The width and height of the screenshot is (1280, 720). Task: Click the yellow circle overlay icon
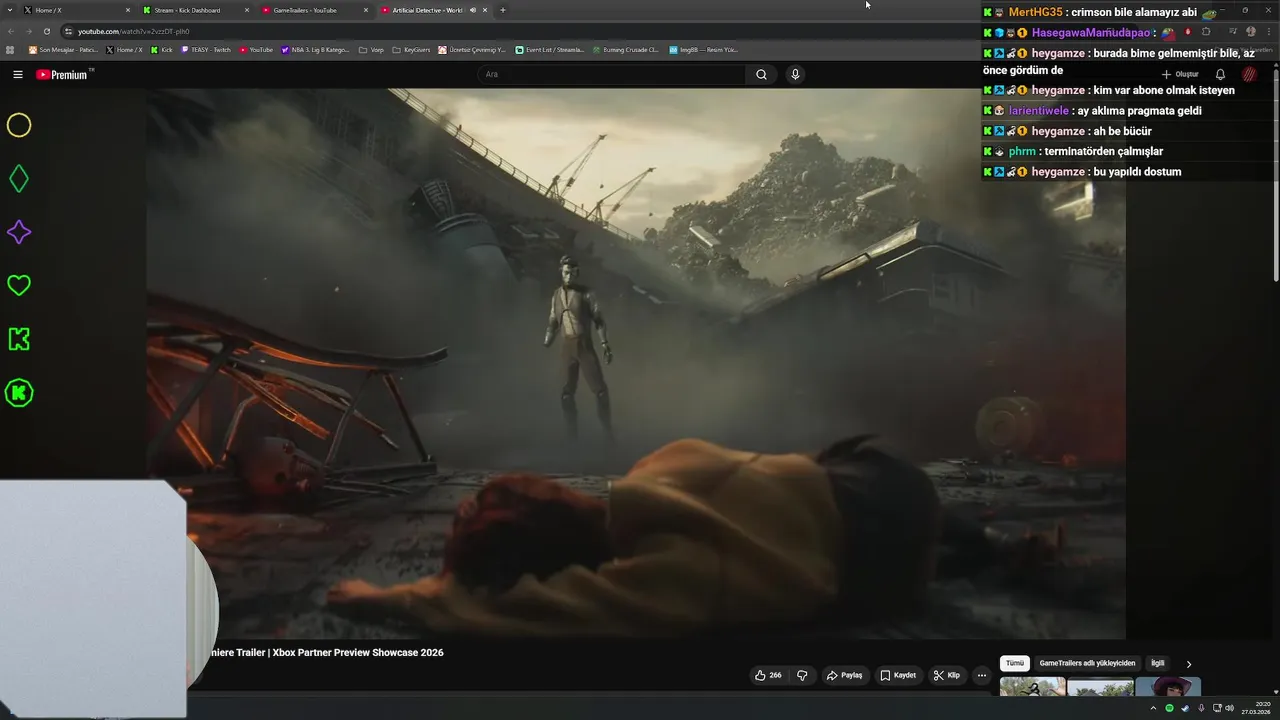[x=19, y=125]
